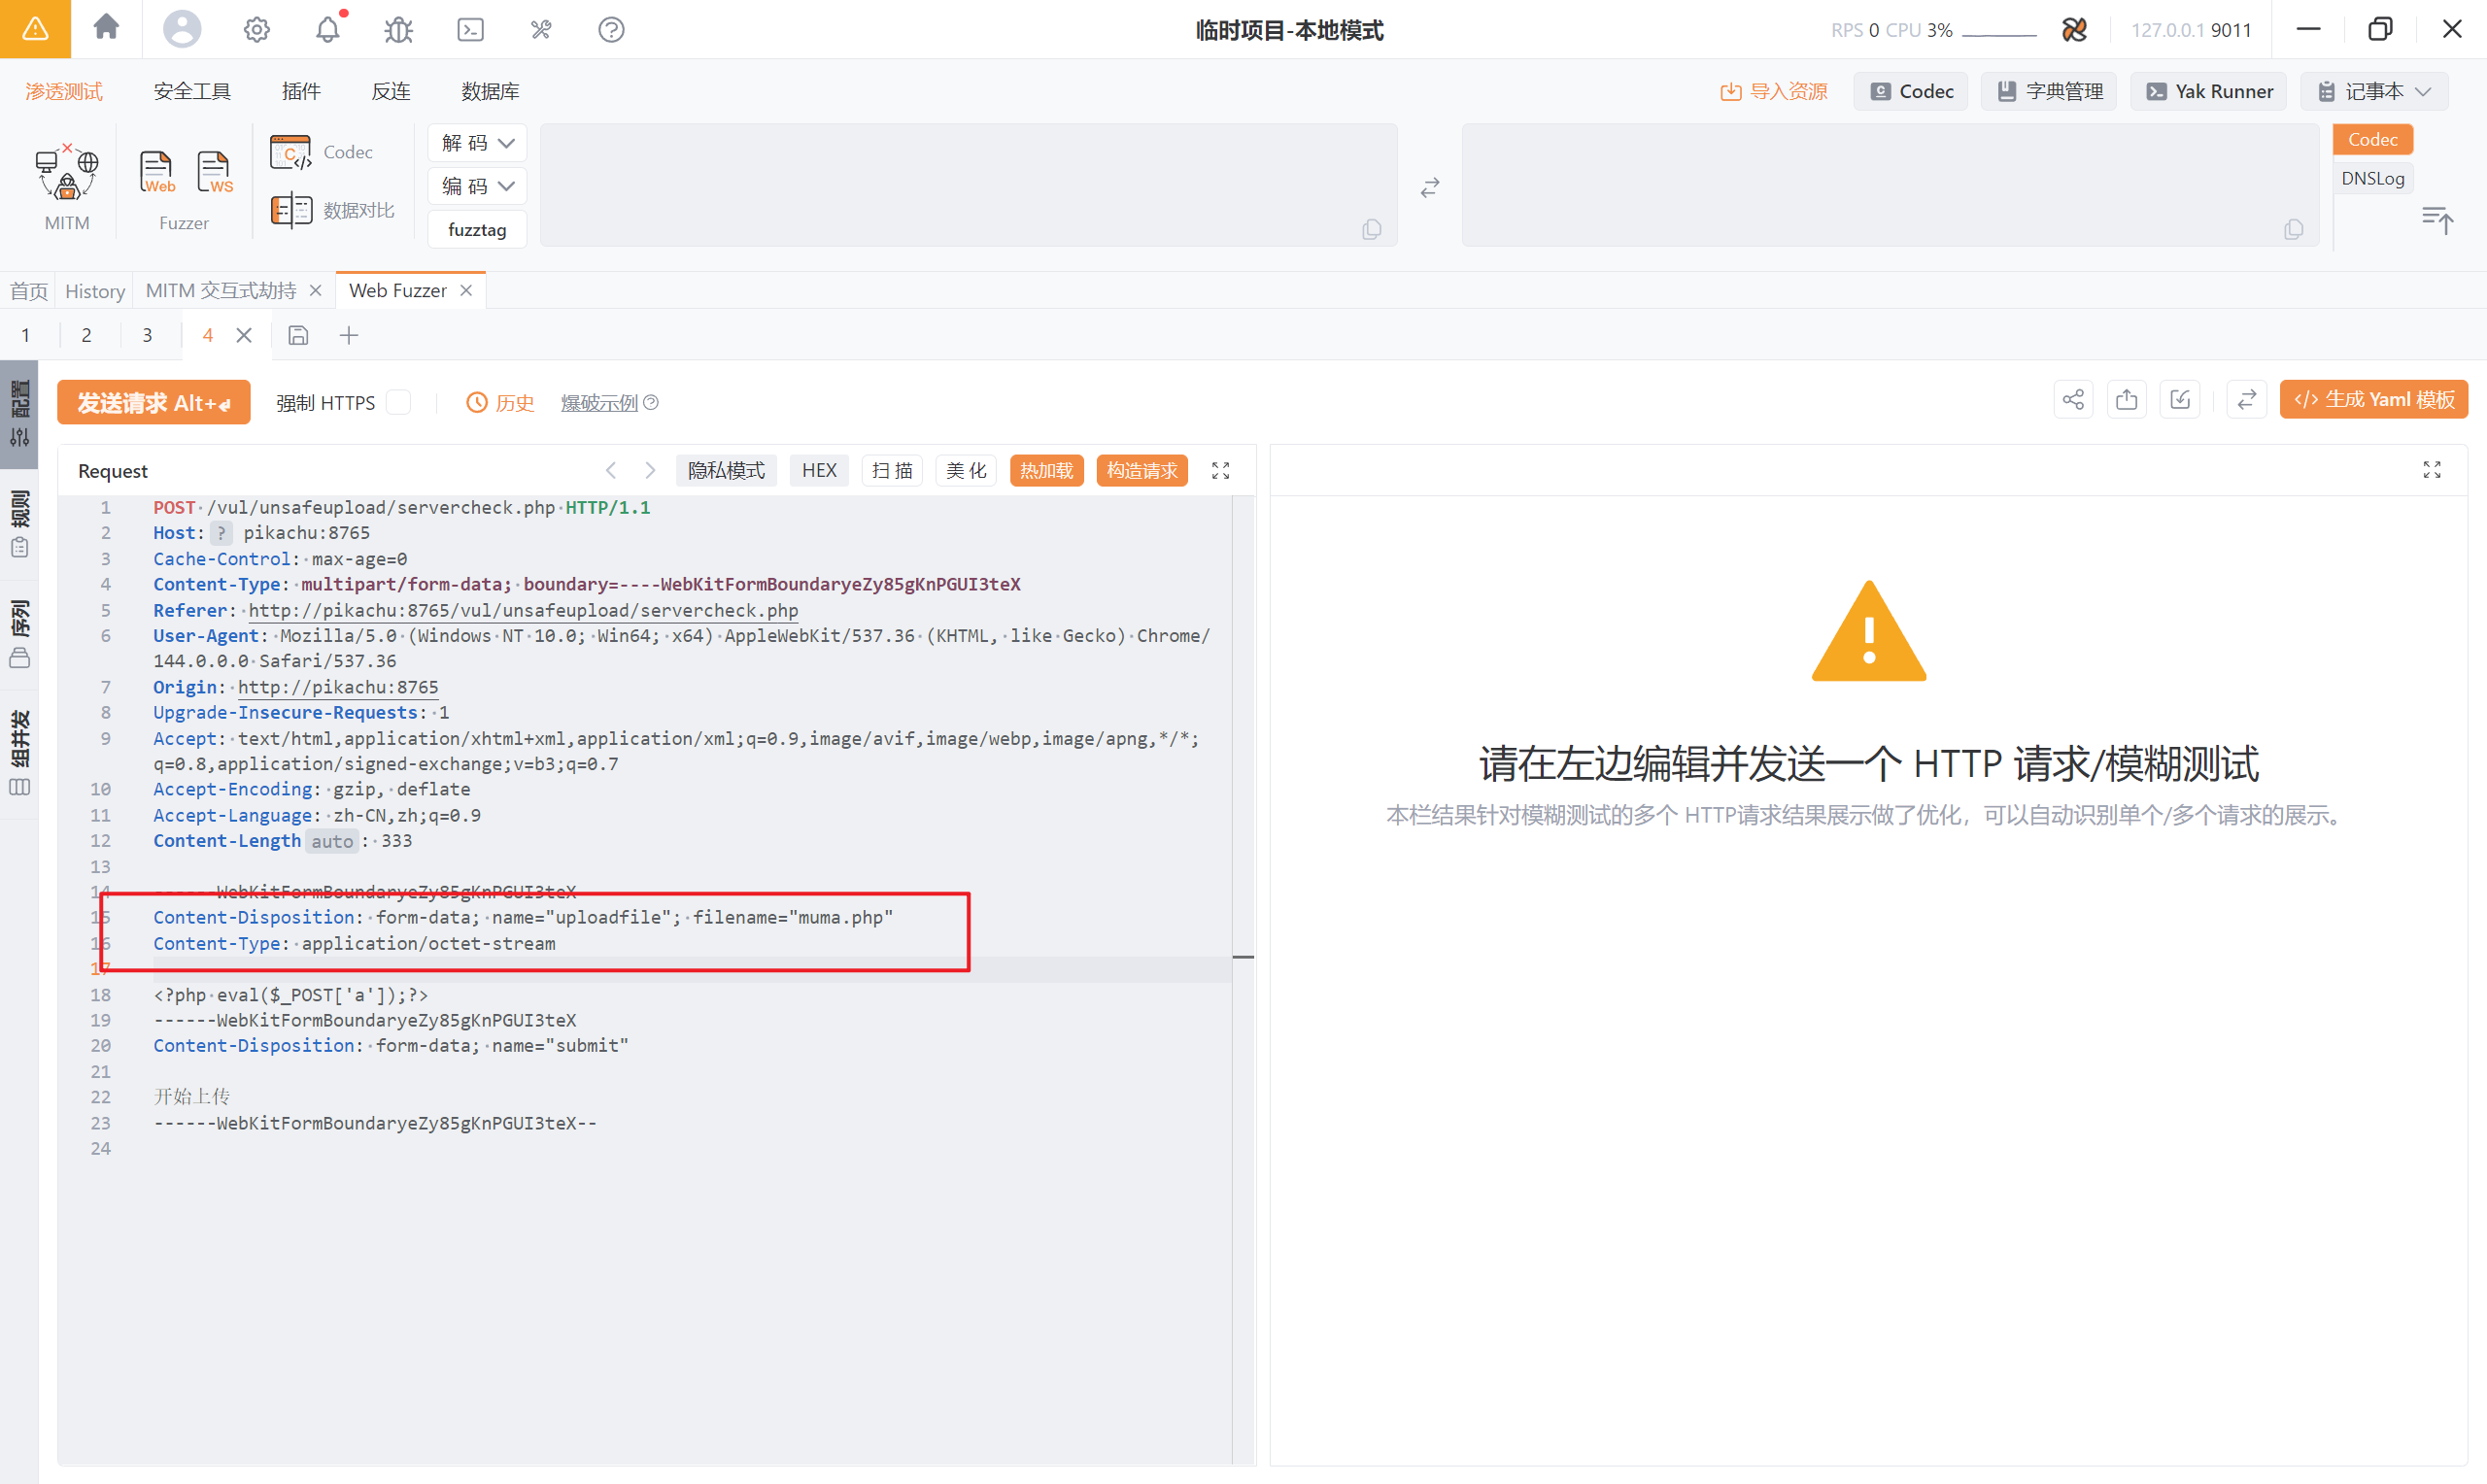Switch to the History tab
Screen dimensions: 2487x1484
click(x=95, y=291)
